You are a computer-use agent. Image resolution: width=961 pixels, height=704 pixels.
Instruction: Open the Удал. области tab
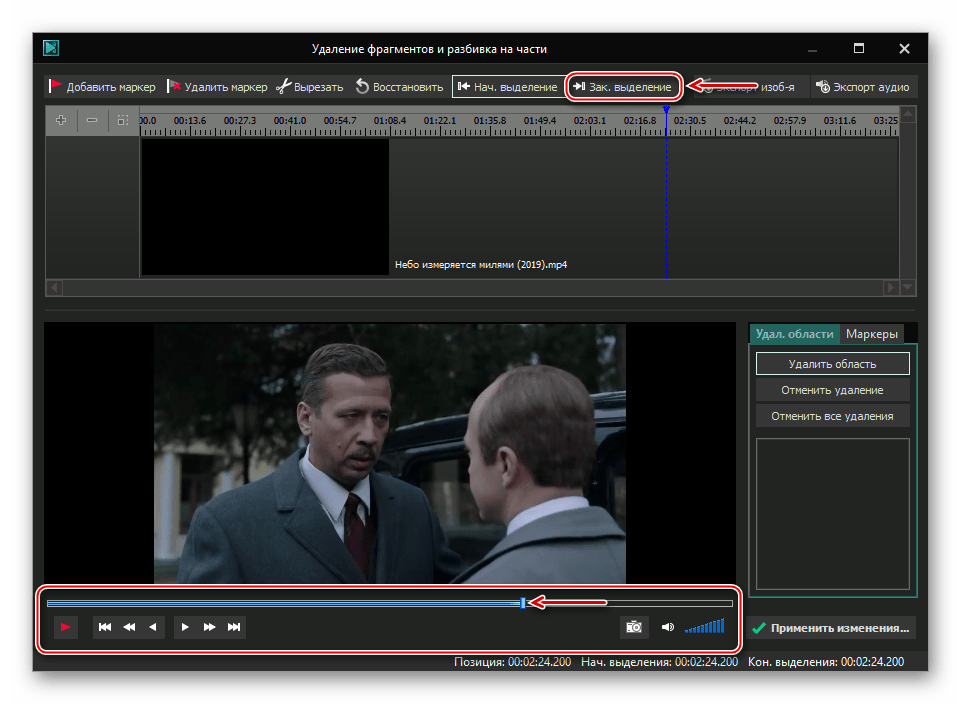(794, 334)
